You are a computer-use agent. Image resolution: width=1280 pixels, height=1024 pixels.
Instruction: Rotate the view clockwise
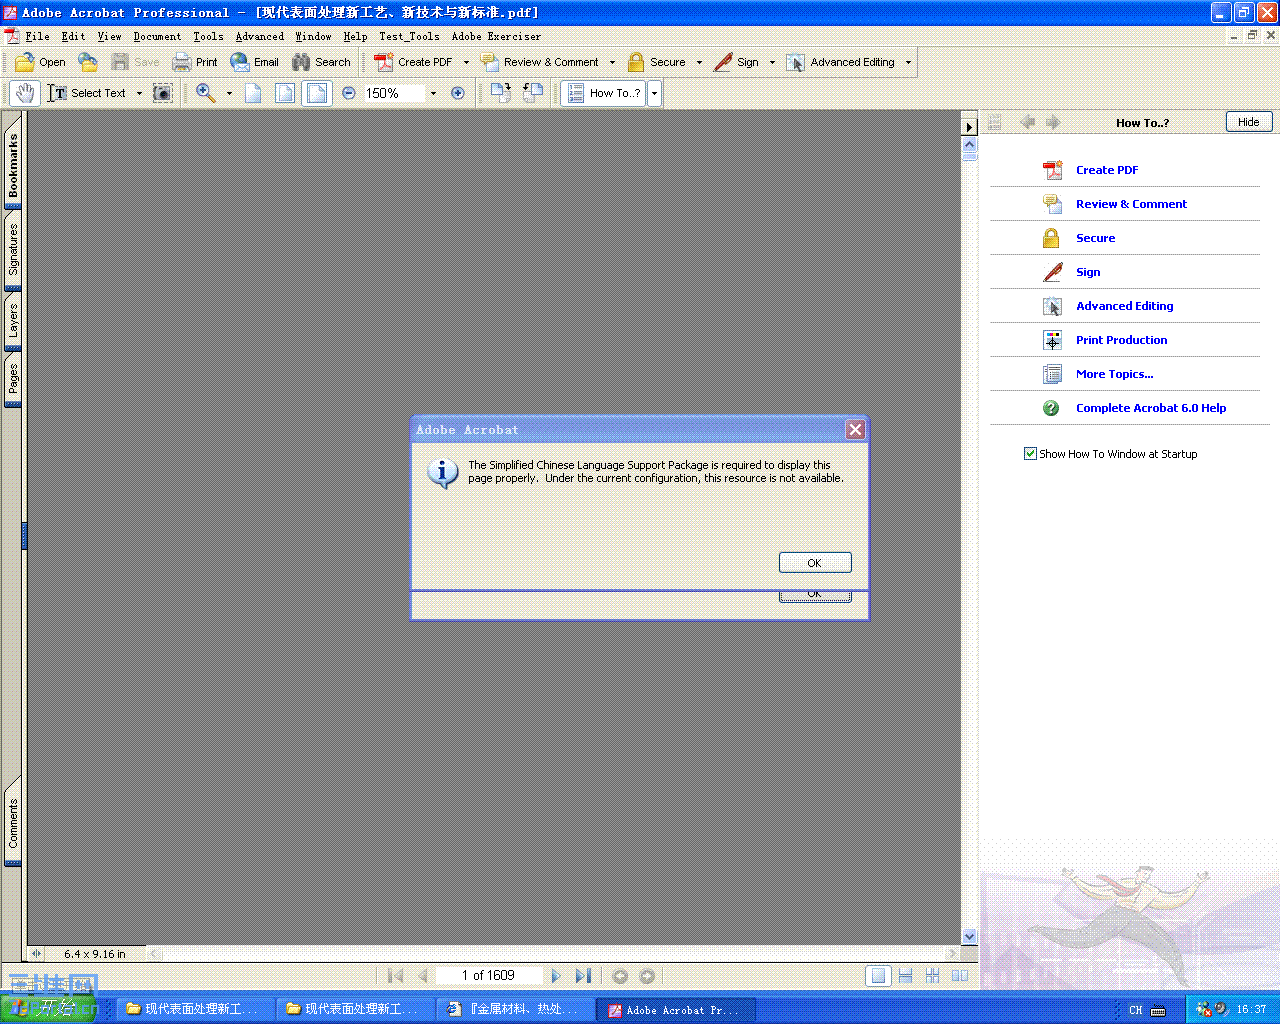pos(501,93)
